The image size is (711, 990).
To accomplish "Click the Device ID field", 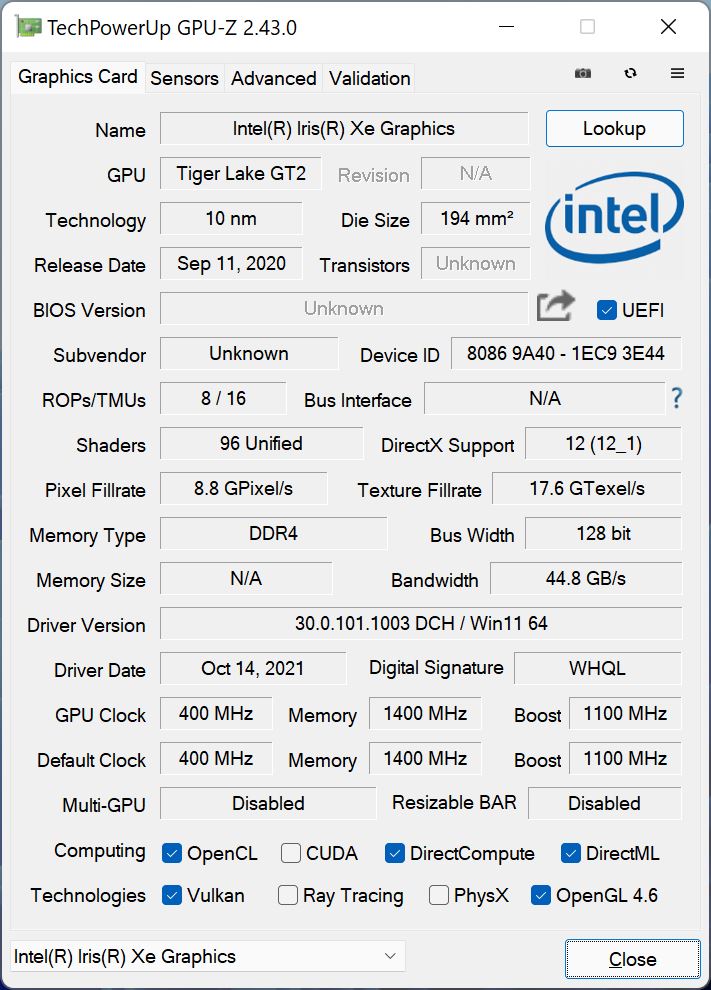I will point(566,354).
